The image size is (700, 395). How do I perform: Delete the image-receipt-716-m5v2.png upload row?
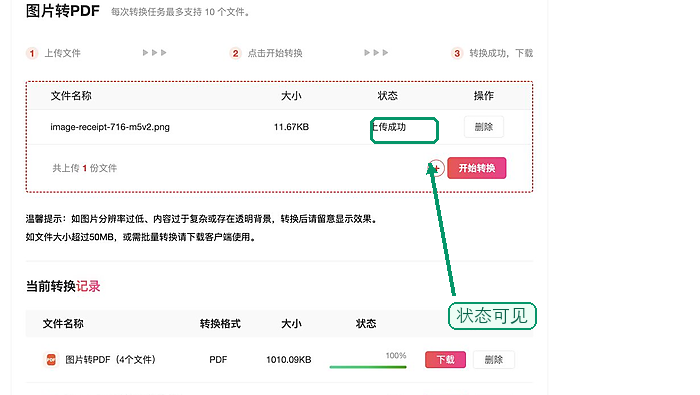pyautogui.click(x=483, y=127)
